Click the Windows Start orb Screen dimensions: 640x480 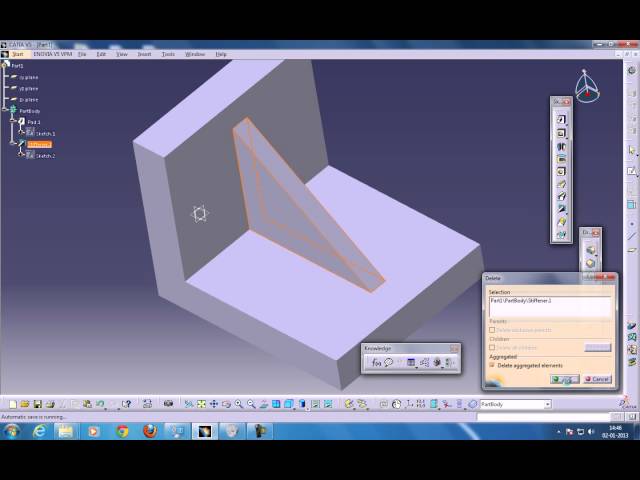point(11,431)
